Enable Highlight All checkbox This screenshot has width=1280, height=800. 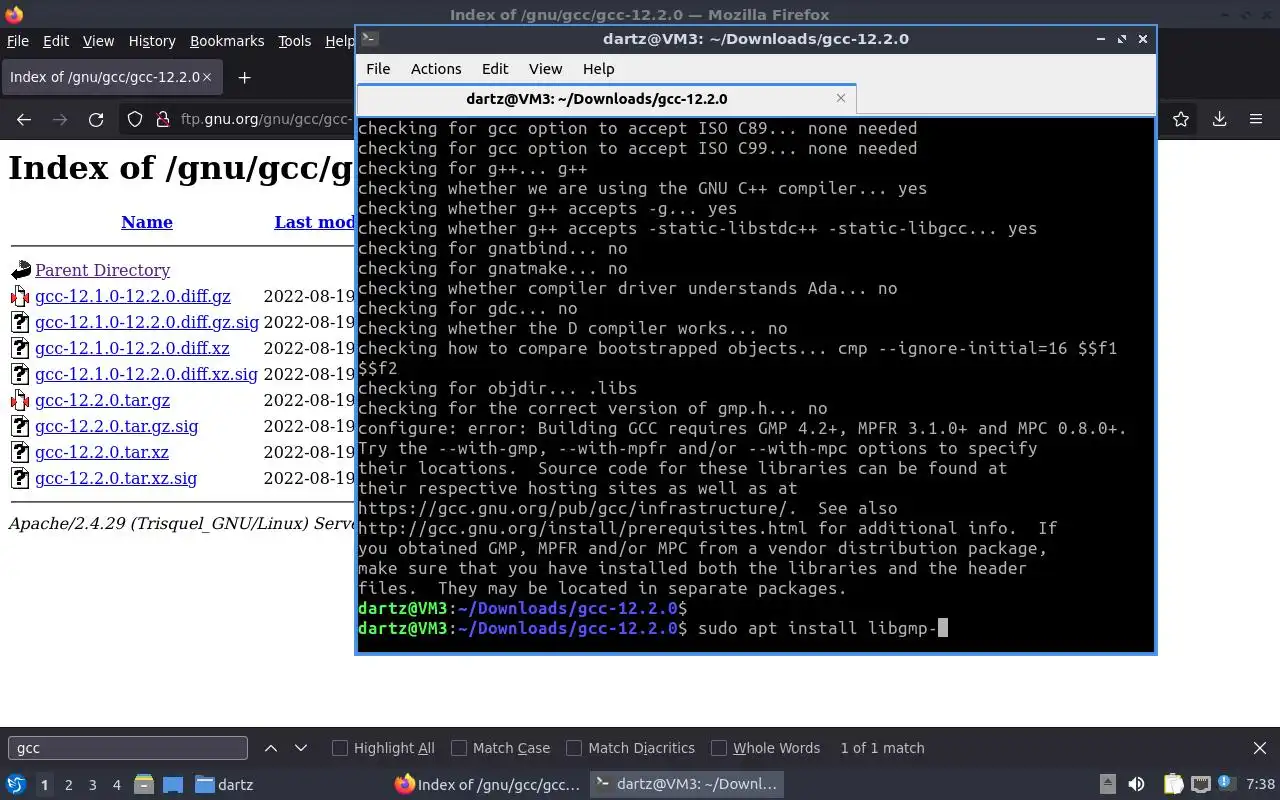(340, 748)
